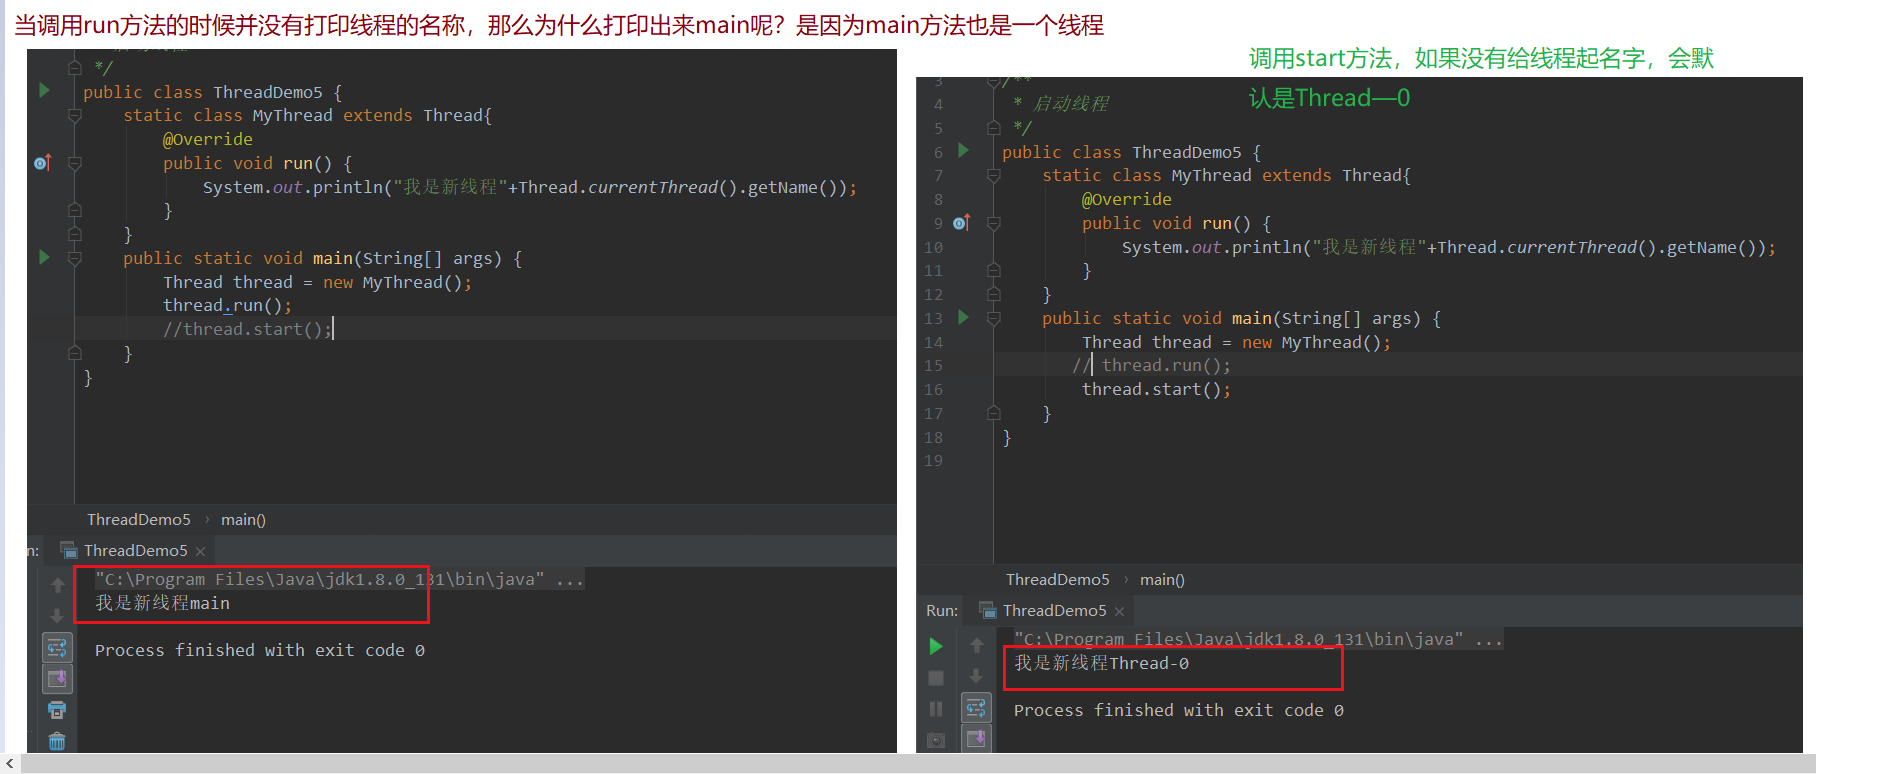The image size is (1902, 774).
Task: Click //thread.start(); comment line in left editor
Action: tap(246, 329)
